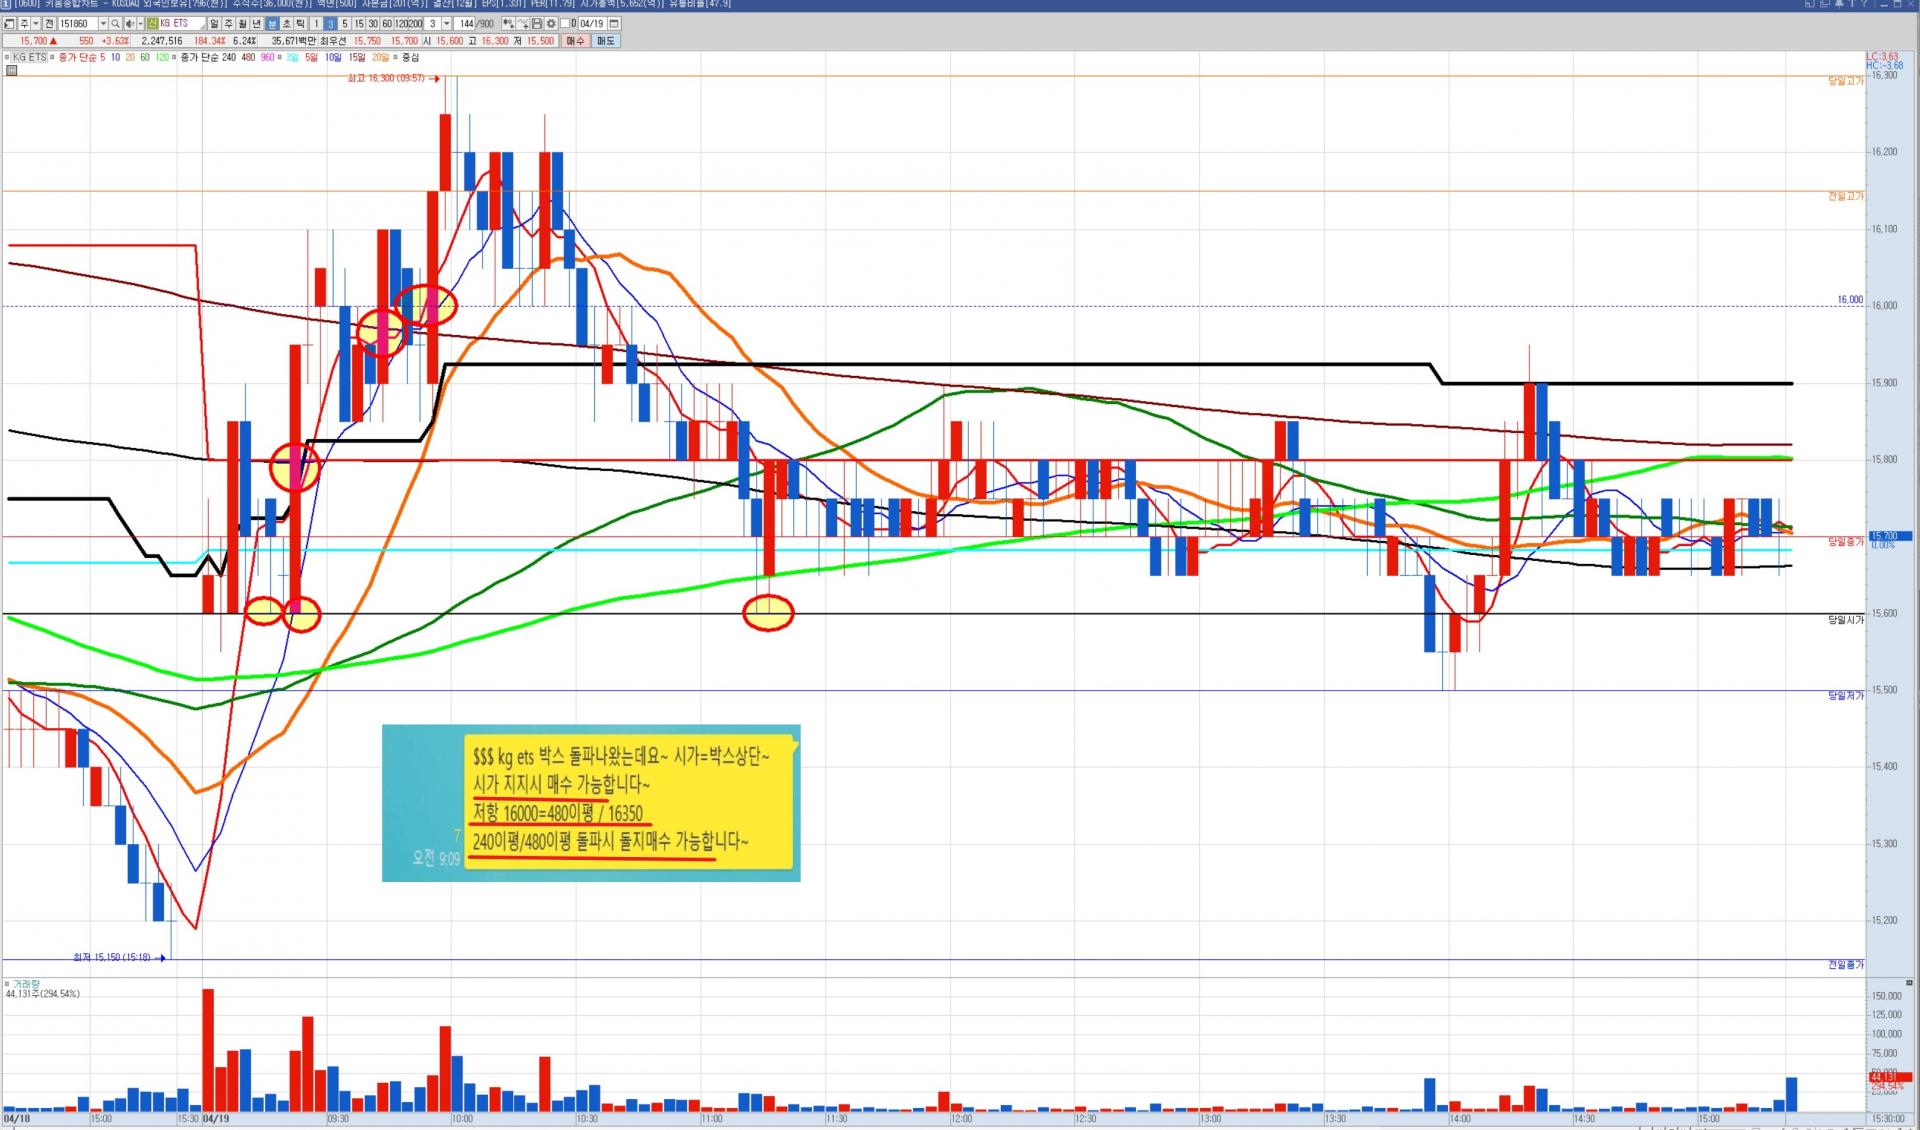This screenshot has height=1130, width=1920.
Task: Click the 144 candle count input field
Action: pos(466,24)
